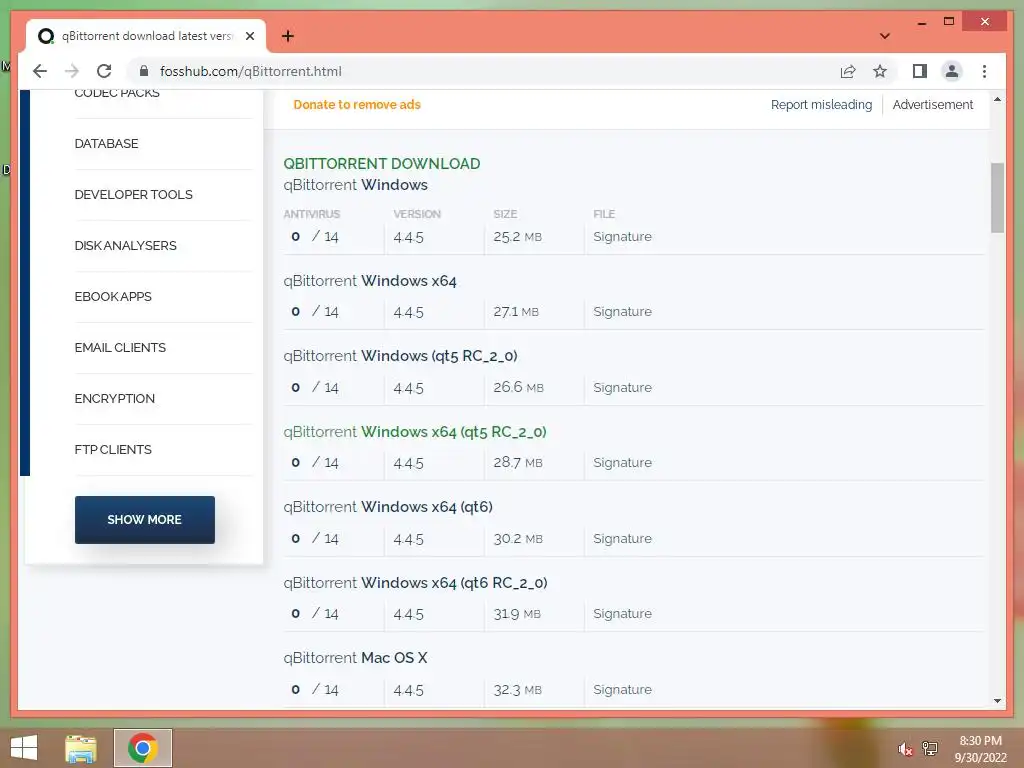Download qBittorrent Windows x64 (qt6)

pyautogui.click(x=388, y=507)
